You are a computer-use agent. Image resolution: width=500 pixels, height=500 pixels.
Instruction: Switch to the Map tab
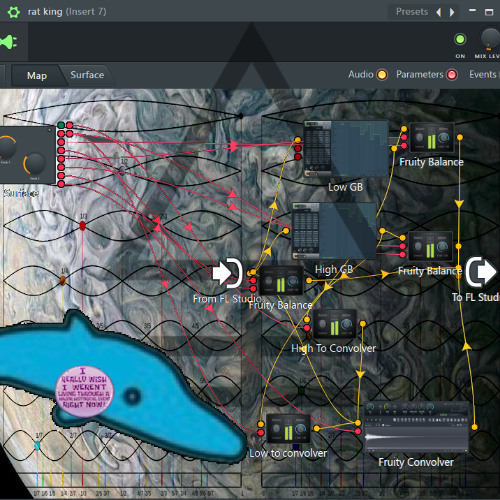point(37,76)
